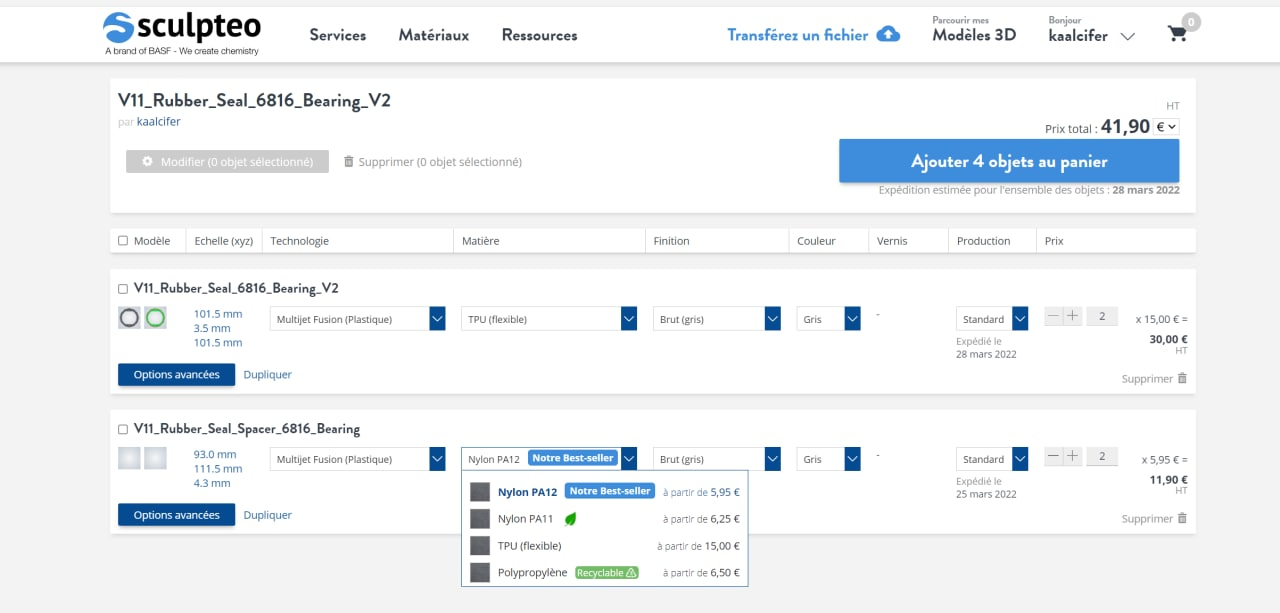Click the green leaf icon beside Nylon PA11

click(x=571, y=519)
